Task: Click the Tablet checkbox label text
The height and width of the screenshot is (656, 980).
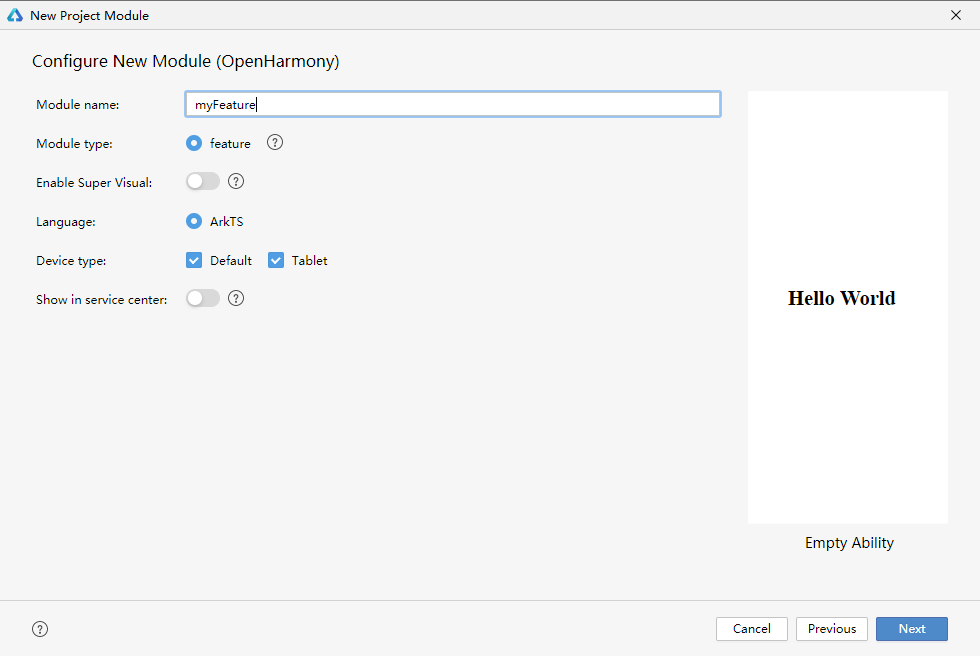Action: tap(309, 261)
